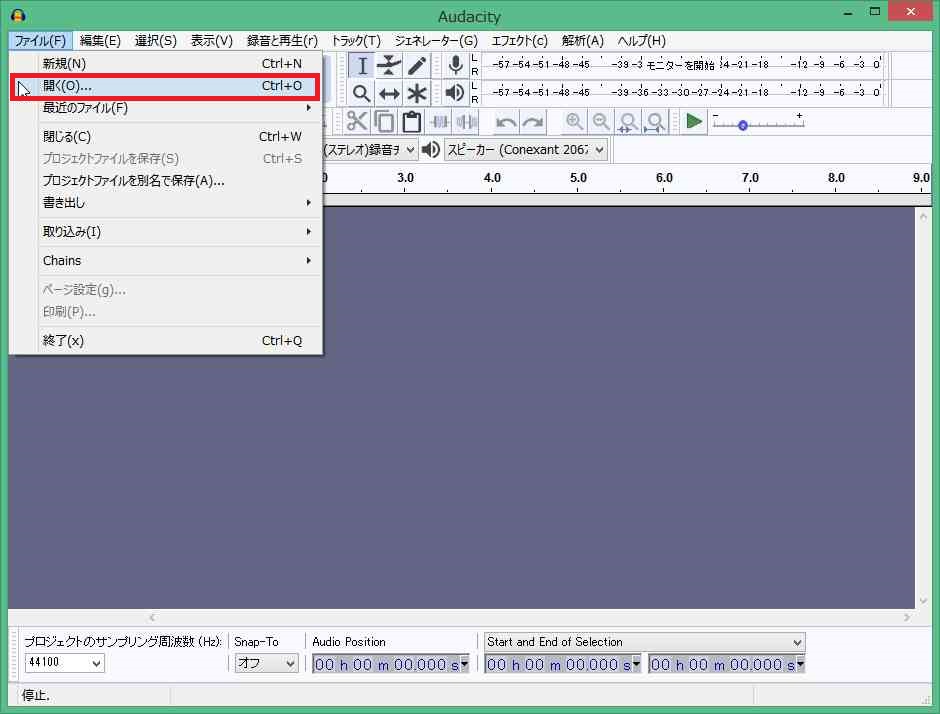The height and width of the screenshot is (714, 940).
Task: Open the エフェクト(c) menu
Action: click(x=519, y=41)
